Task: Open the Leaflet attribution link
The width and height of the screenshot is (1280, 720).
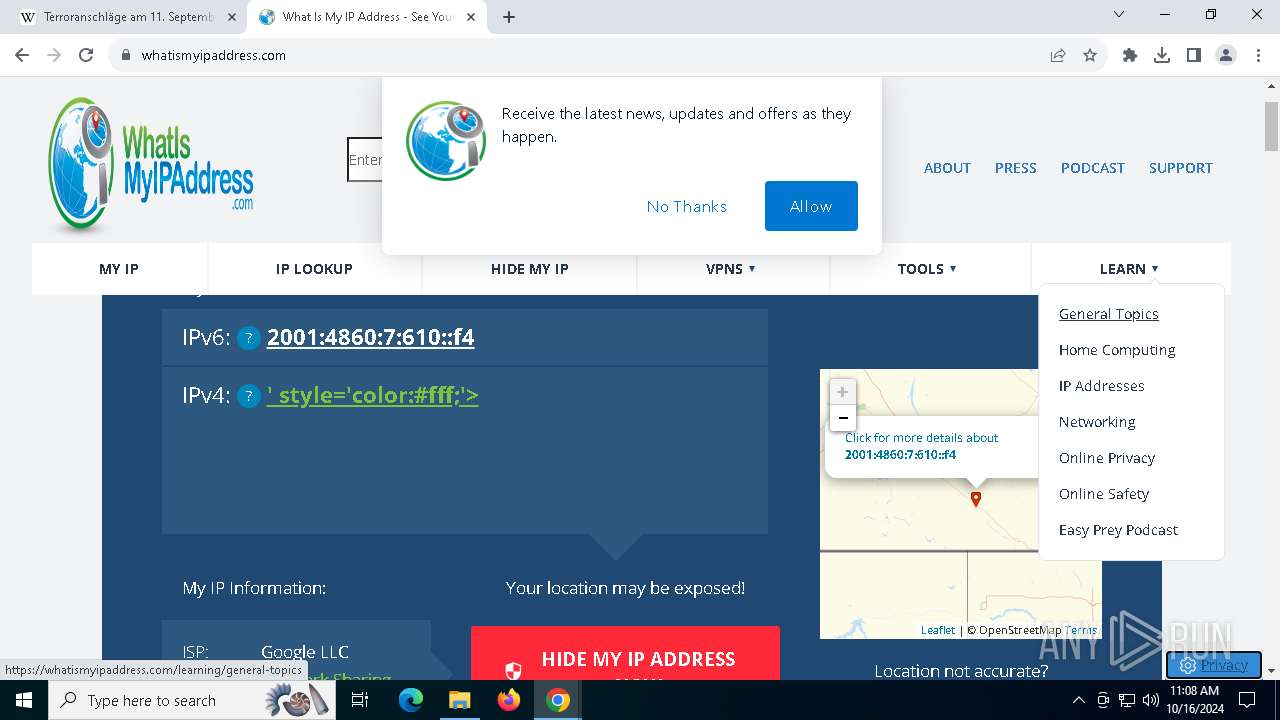Action: 937,630
